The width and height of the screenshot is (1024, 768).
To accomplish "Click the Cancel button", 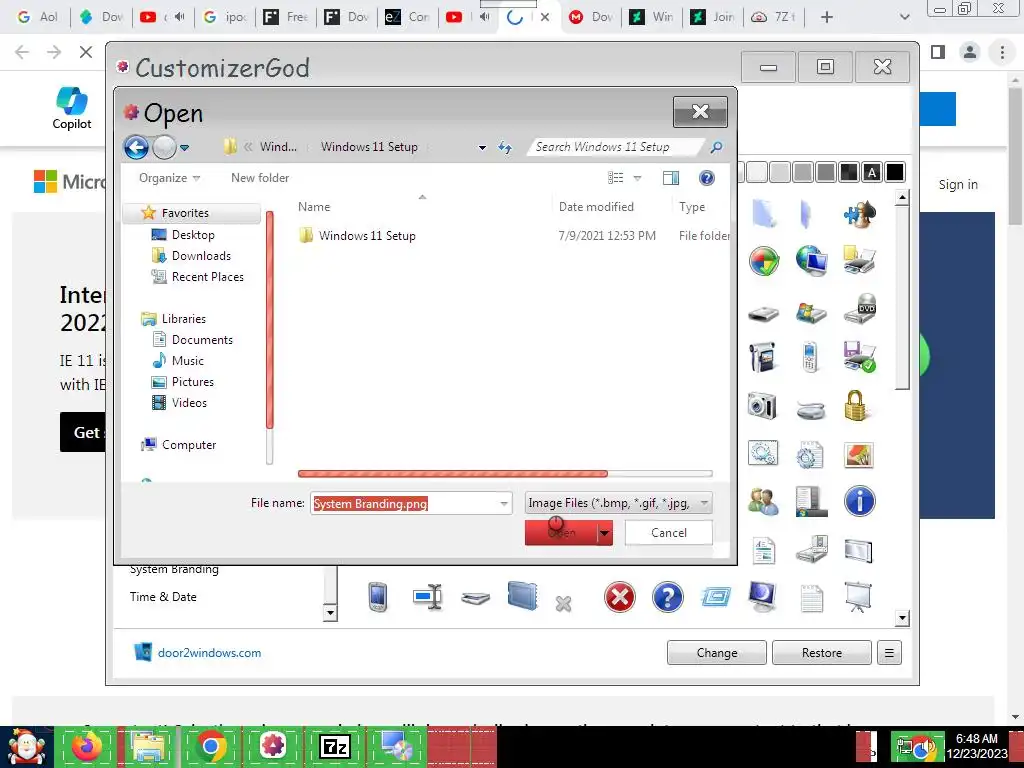I will (x=669, y=533).
